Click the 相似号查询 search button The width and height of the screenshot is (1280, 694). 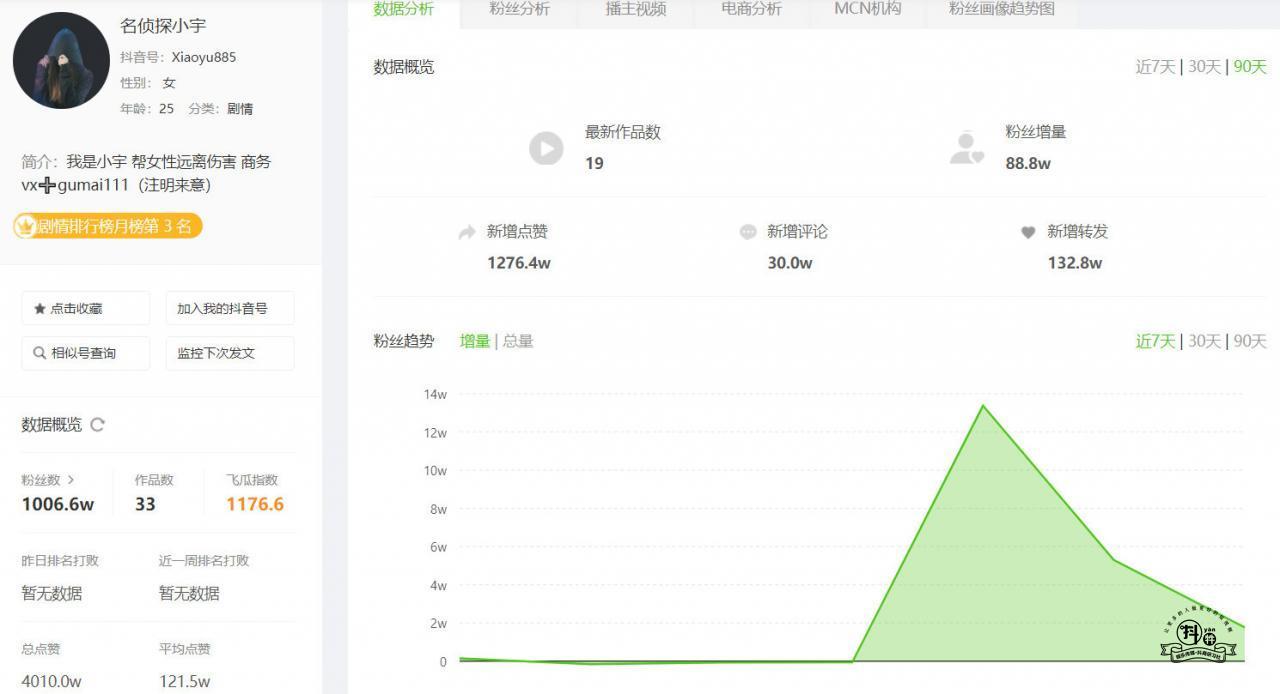tap(86, 353)
